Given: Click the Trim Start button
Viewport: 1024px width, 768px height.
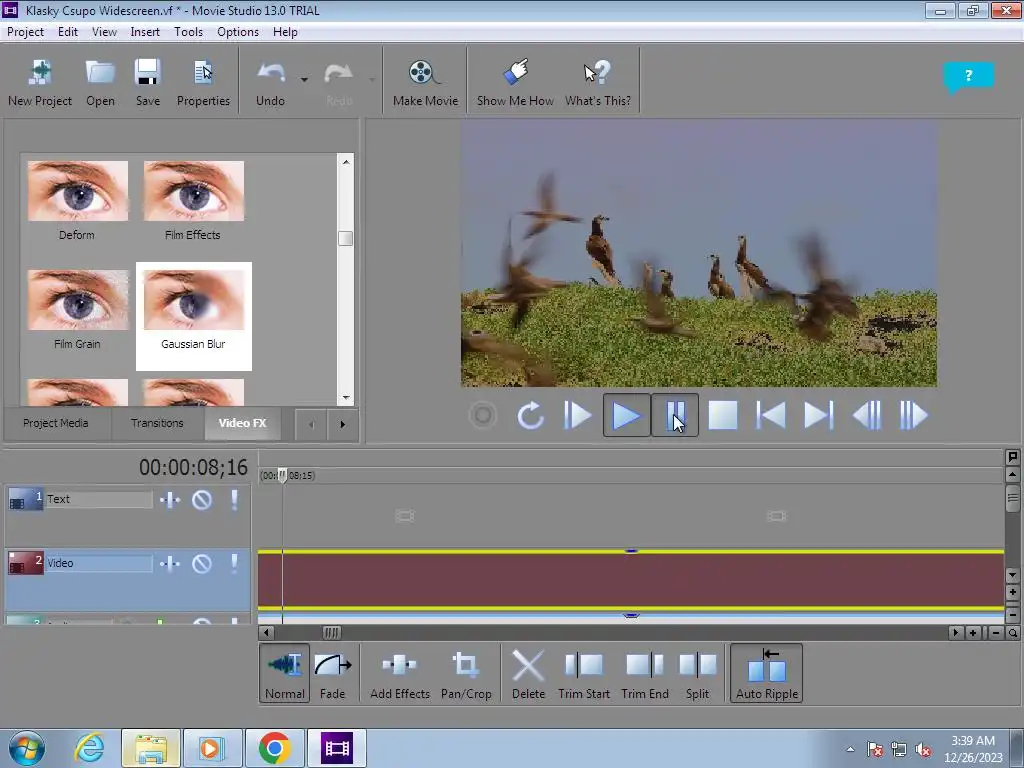Looking at the screenshot, I should [x=584, y=673].
